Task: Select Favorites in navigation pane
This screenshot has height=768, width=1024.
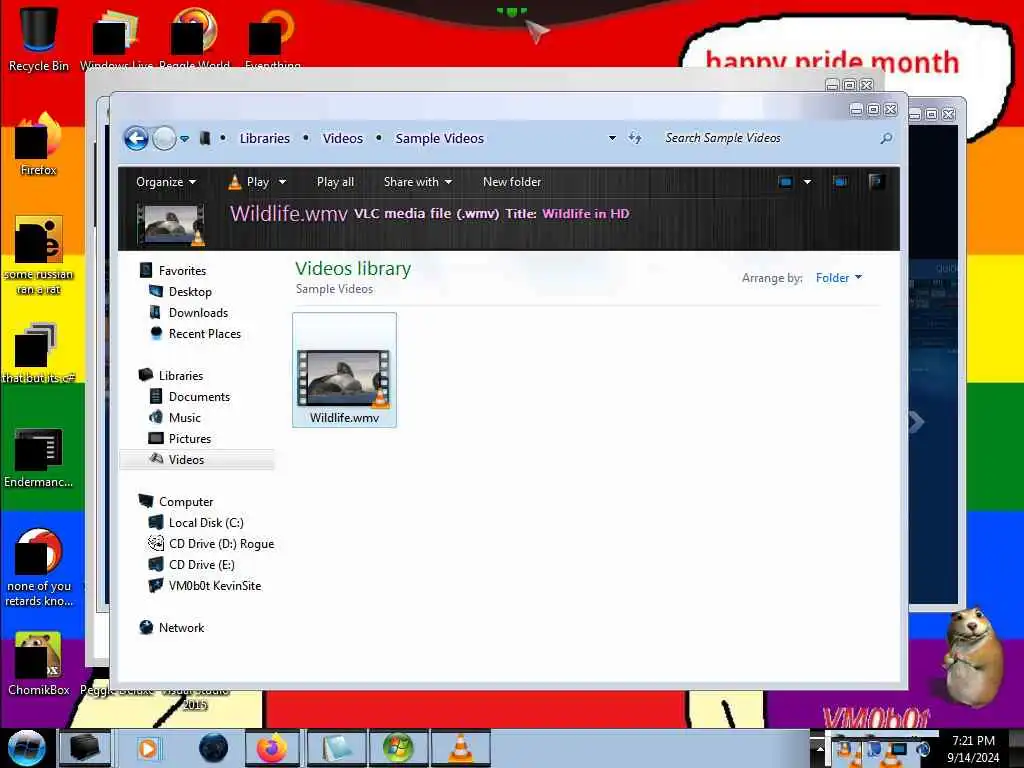Action: [x=182, y=271]
